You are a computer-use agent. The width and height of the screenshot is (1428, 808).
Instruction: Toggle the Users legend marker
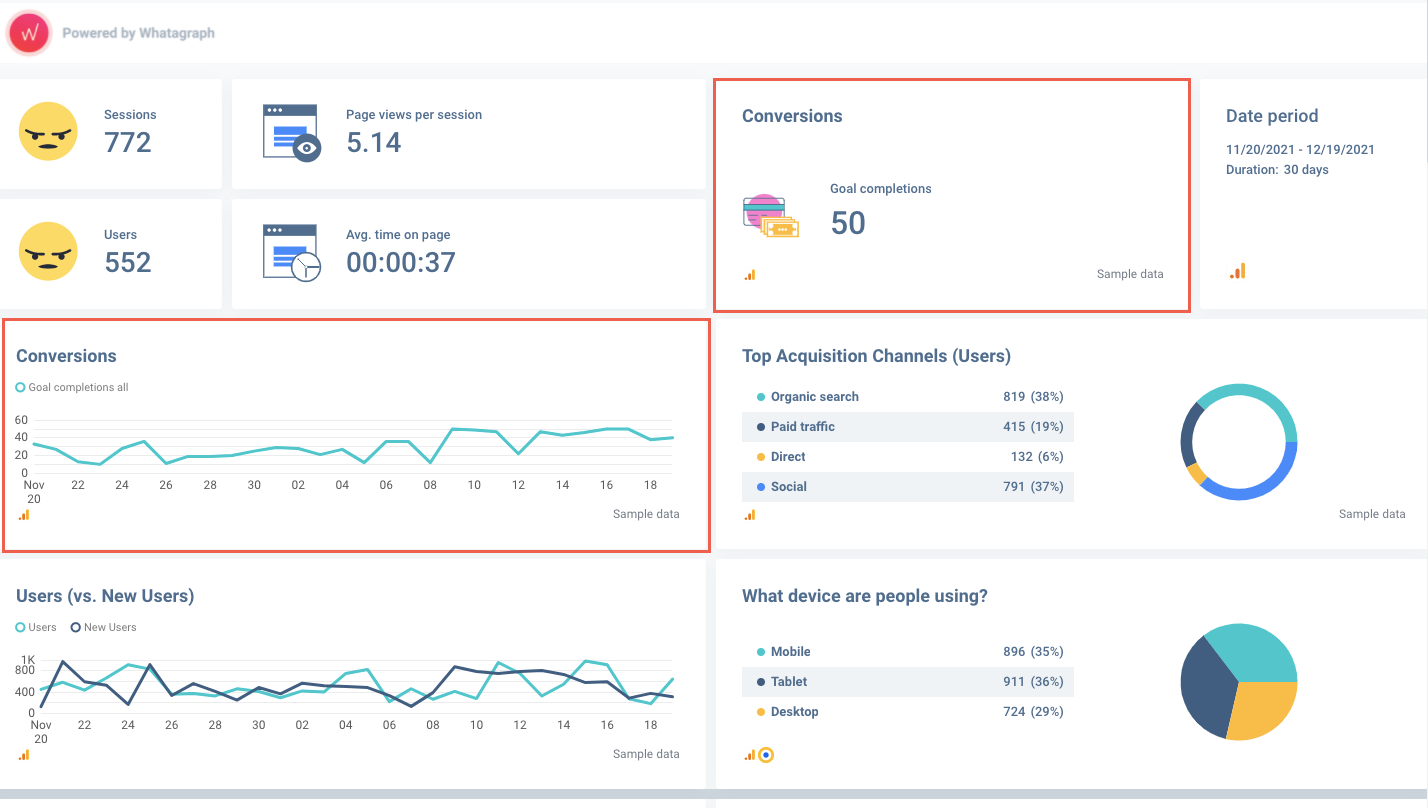(20, 627)
